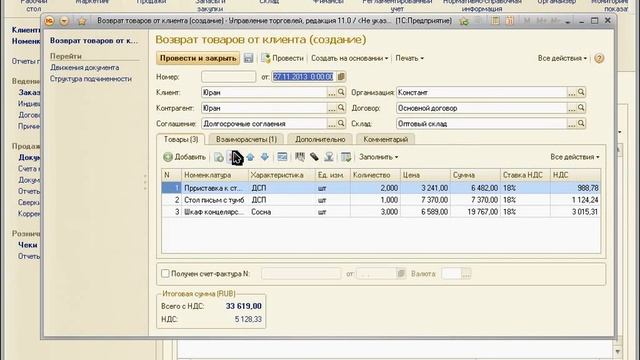640x360 pixels.
Task: Open the Печать dropdown menu
Action: pyautogui.click(x=409, y=58)
